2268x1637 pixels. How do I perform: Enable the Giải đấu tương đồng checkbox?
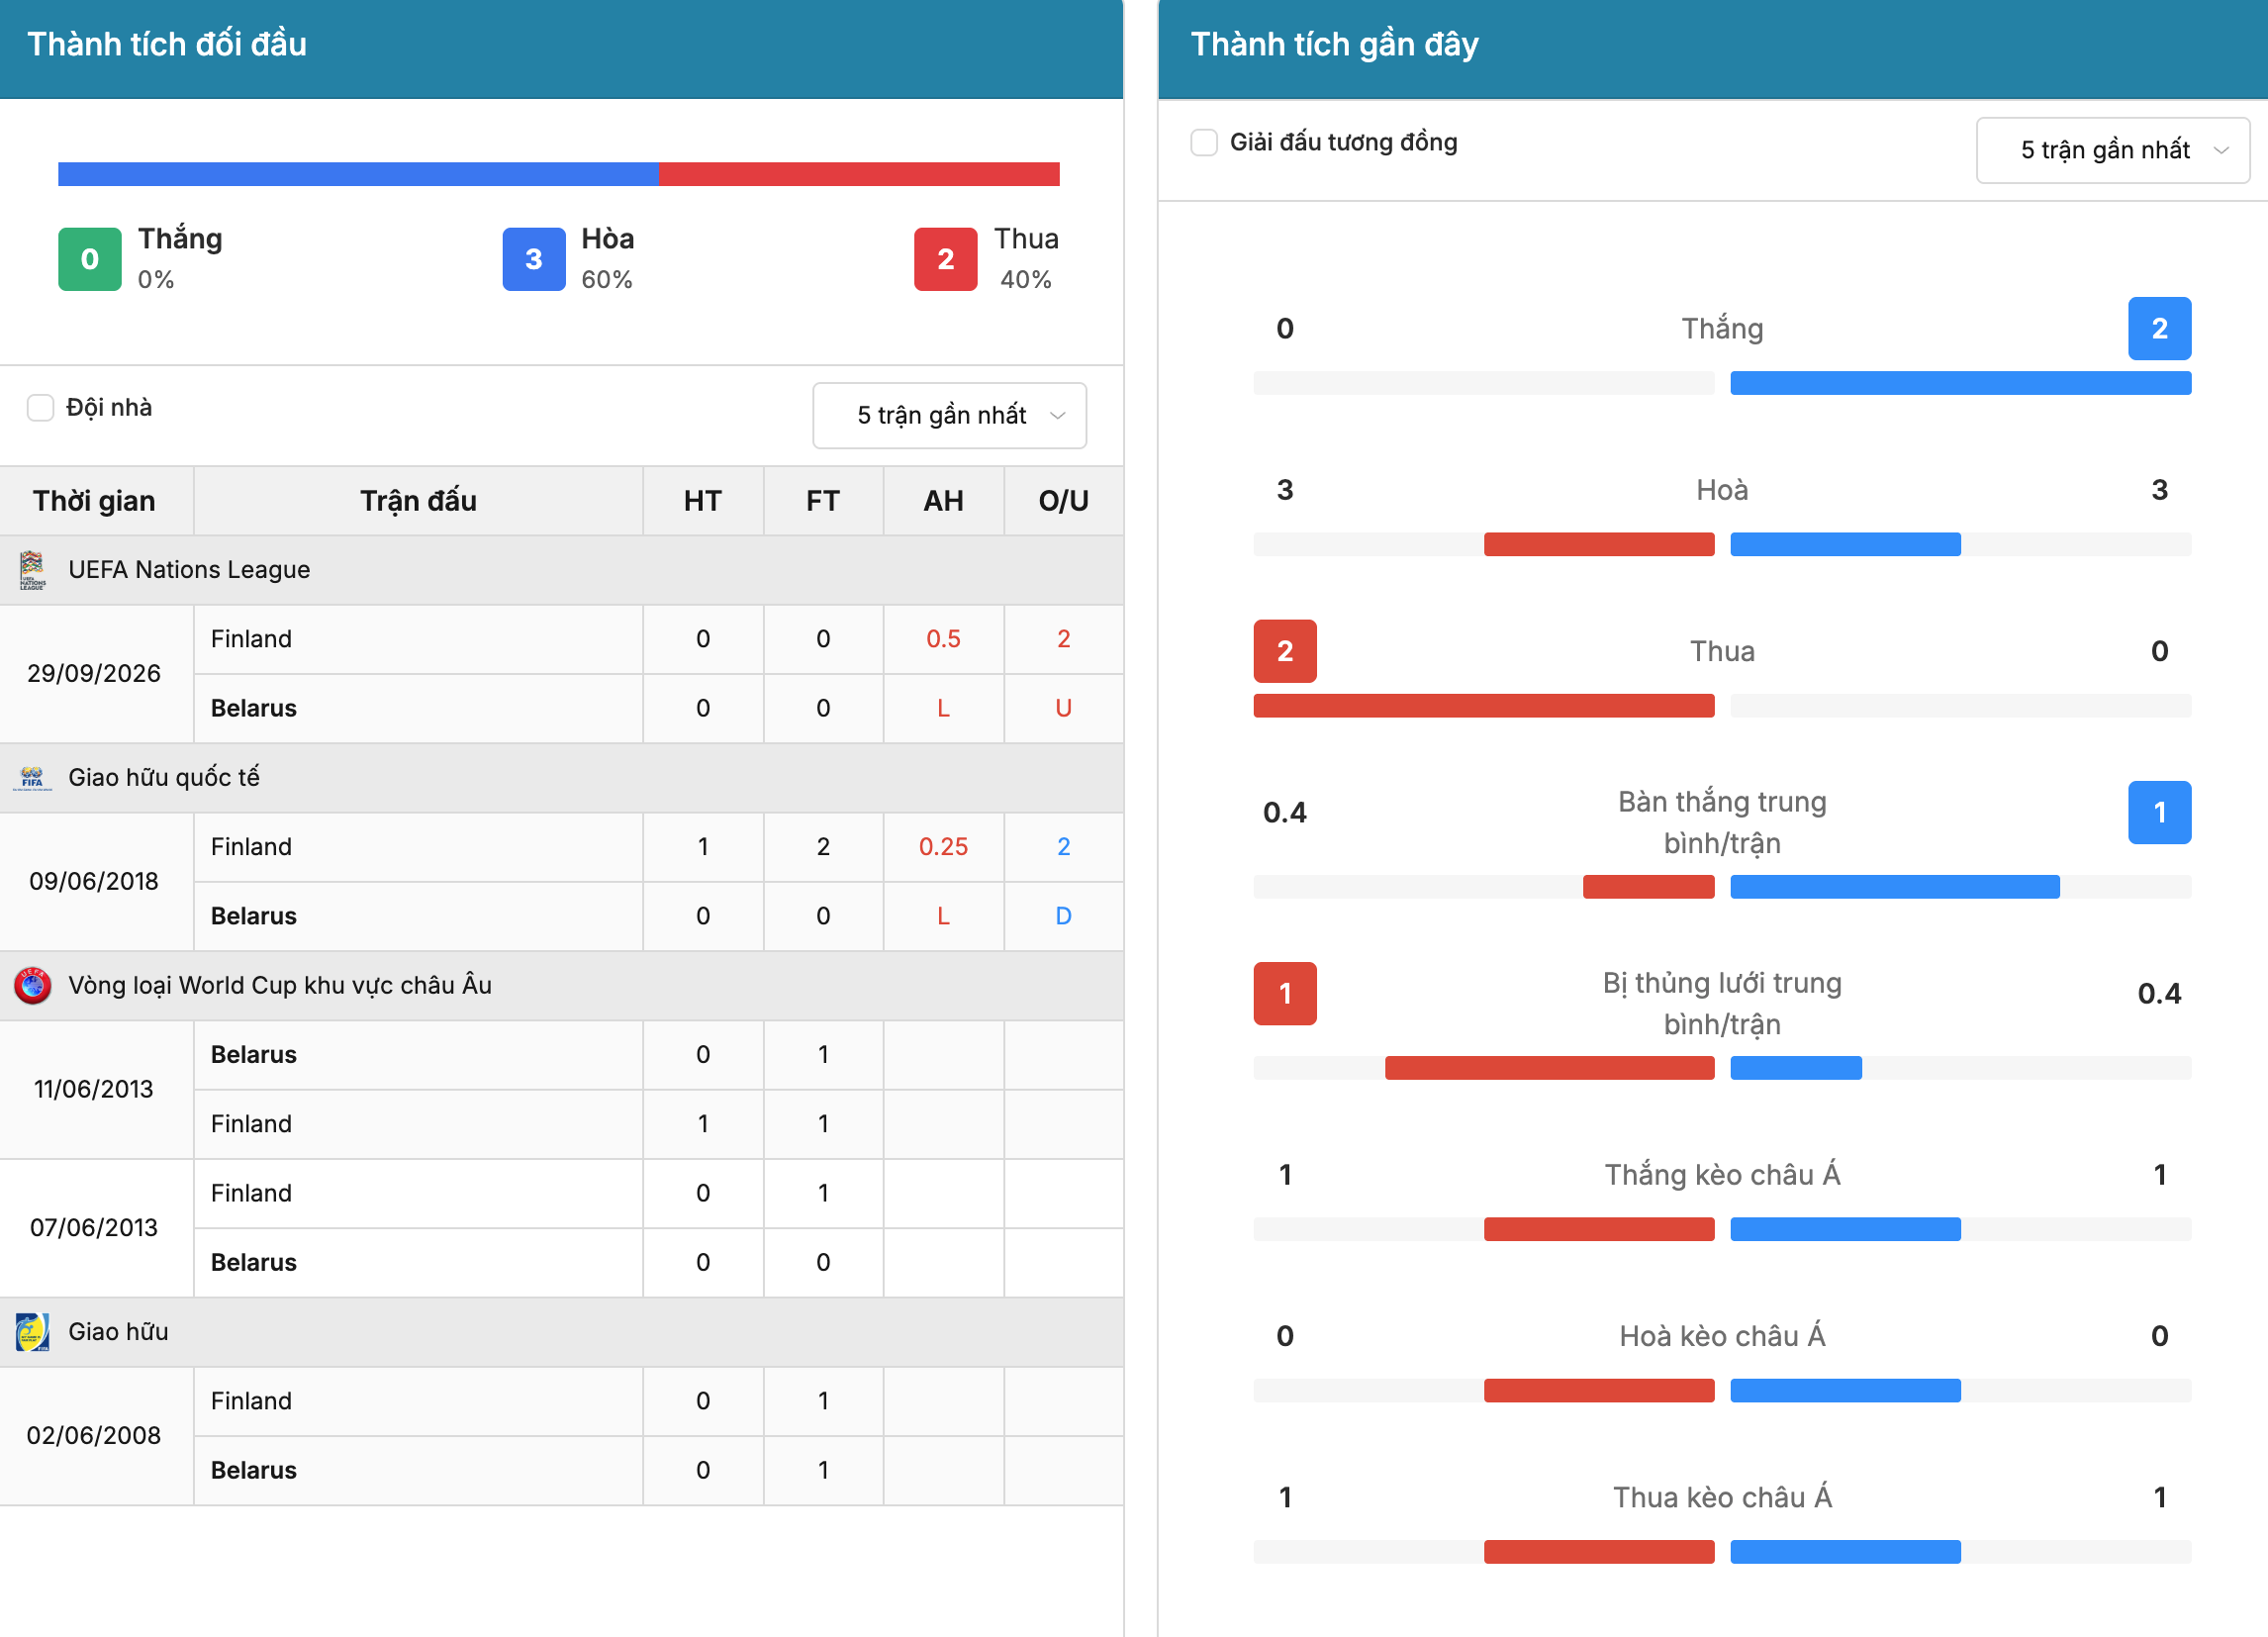1204,142
